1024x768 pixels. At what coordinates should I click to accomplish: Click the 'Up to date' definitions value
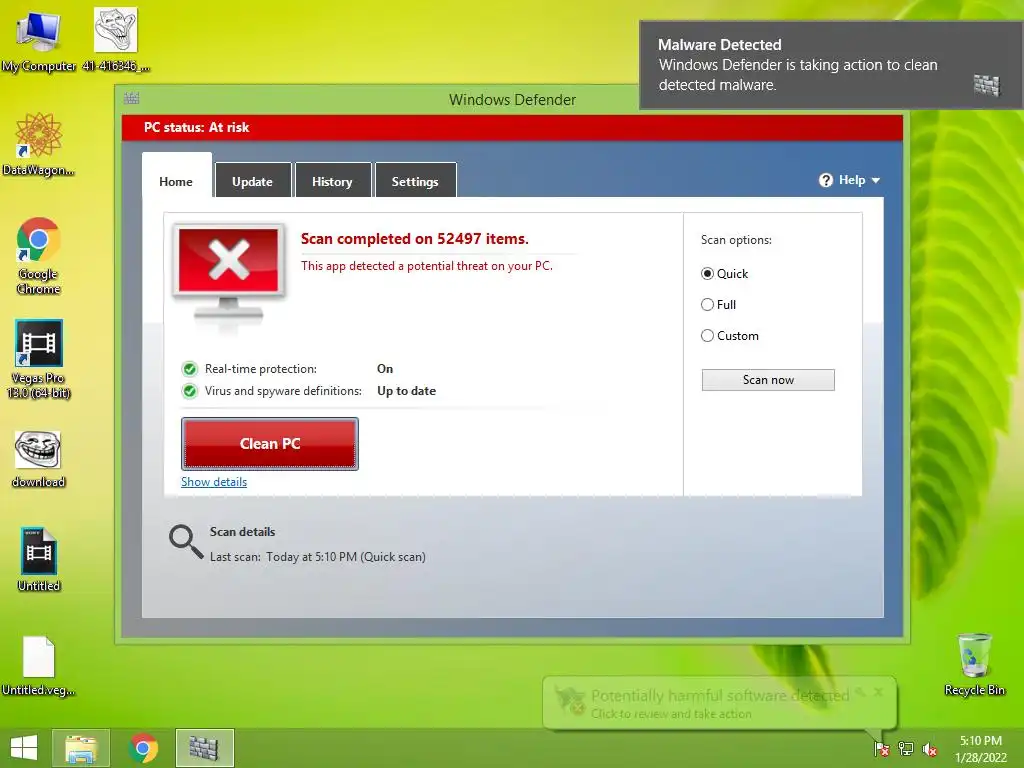point(406,391)
